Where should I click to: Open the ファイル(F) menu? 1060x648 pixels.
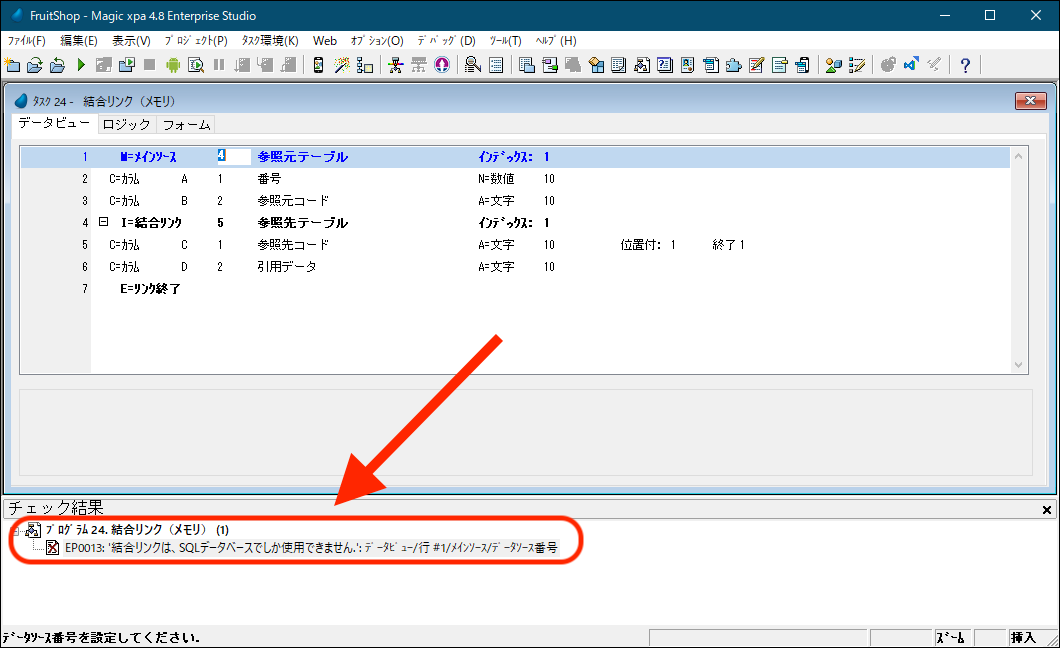pos(27,41)
